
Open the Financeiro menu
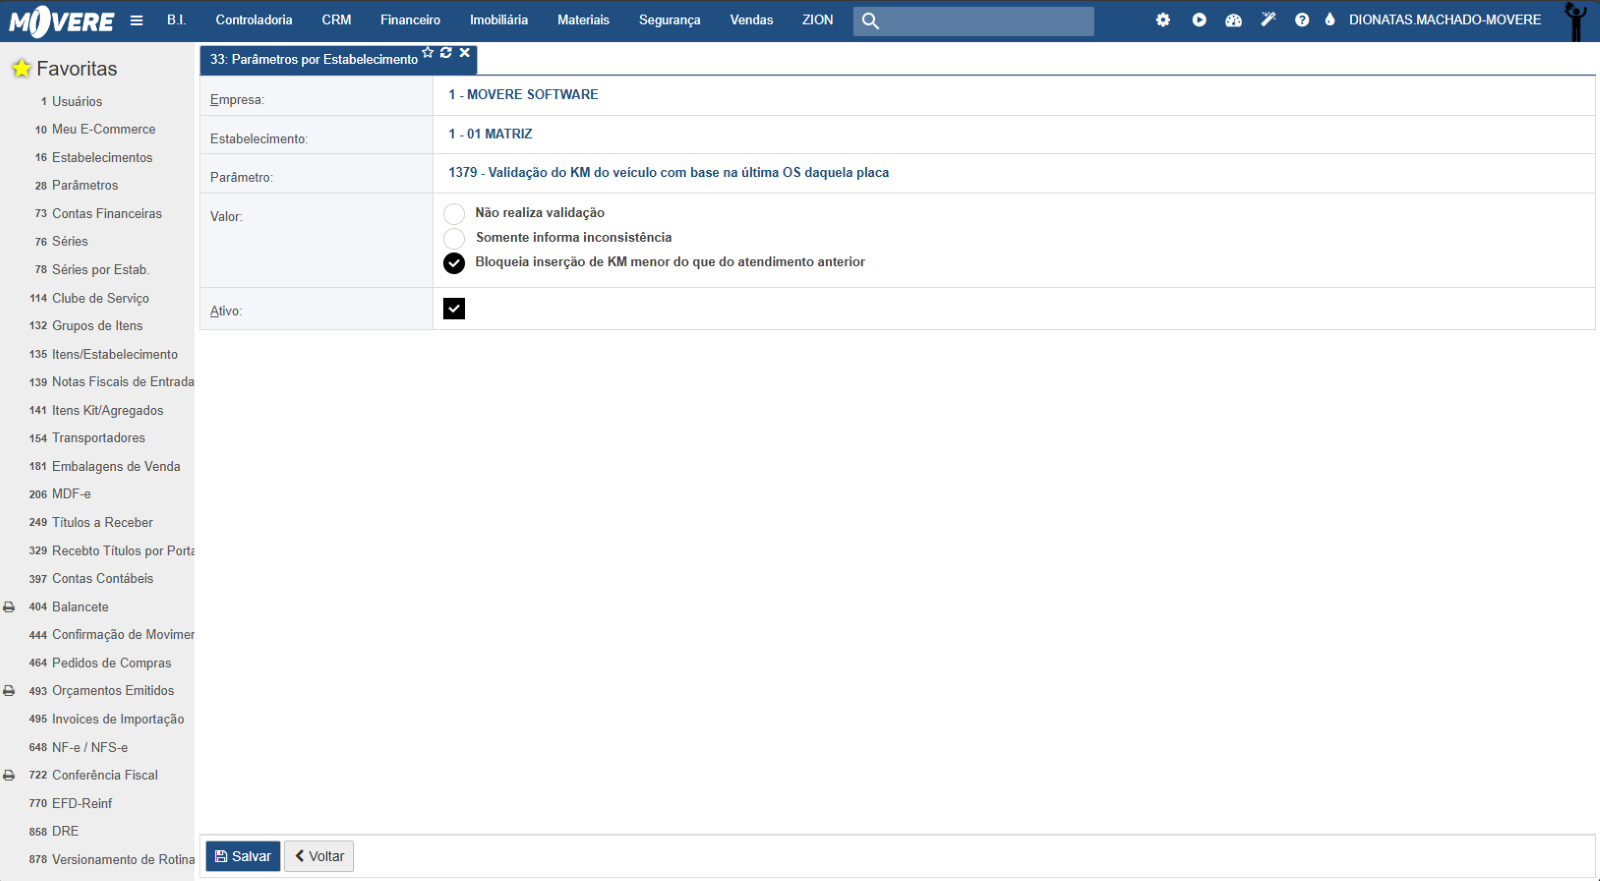pos(410,20)
